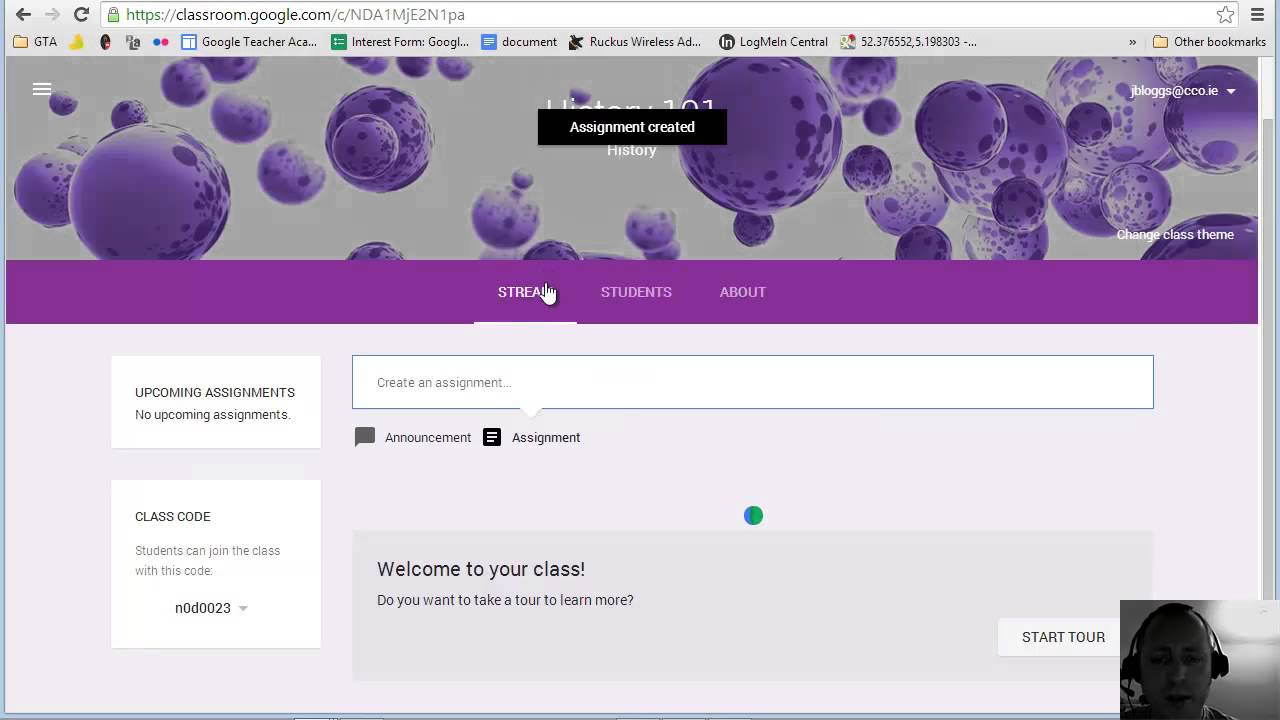Select the Assignment post type

[532, 437]
